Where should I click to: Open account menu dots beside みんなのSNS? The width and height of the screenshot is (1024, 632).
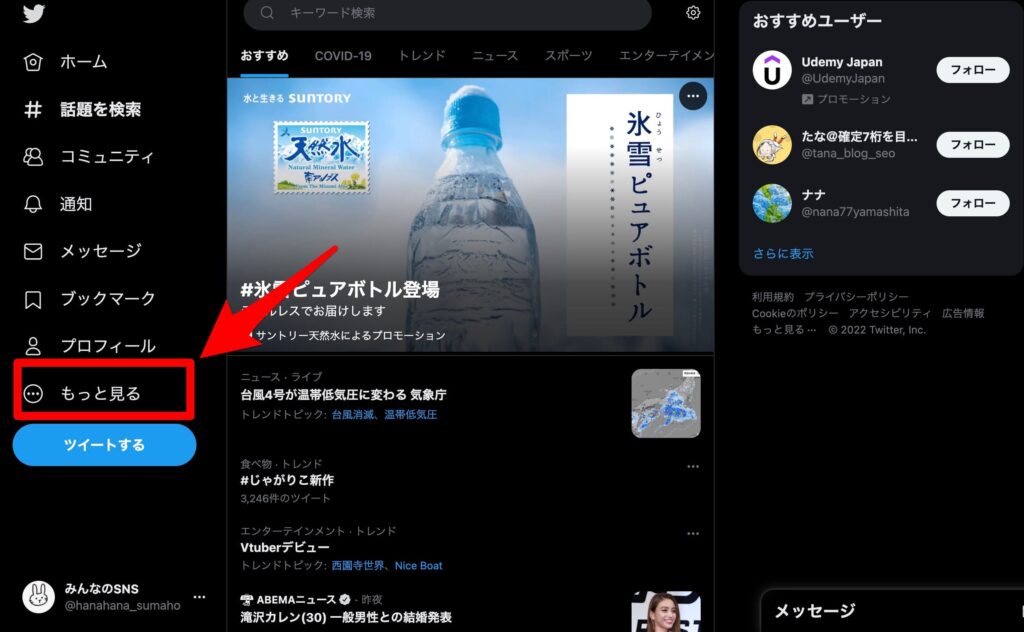[200, 597]
